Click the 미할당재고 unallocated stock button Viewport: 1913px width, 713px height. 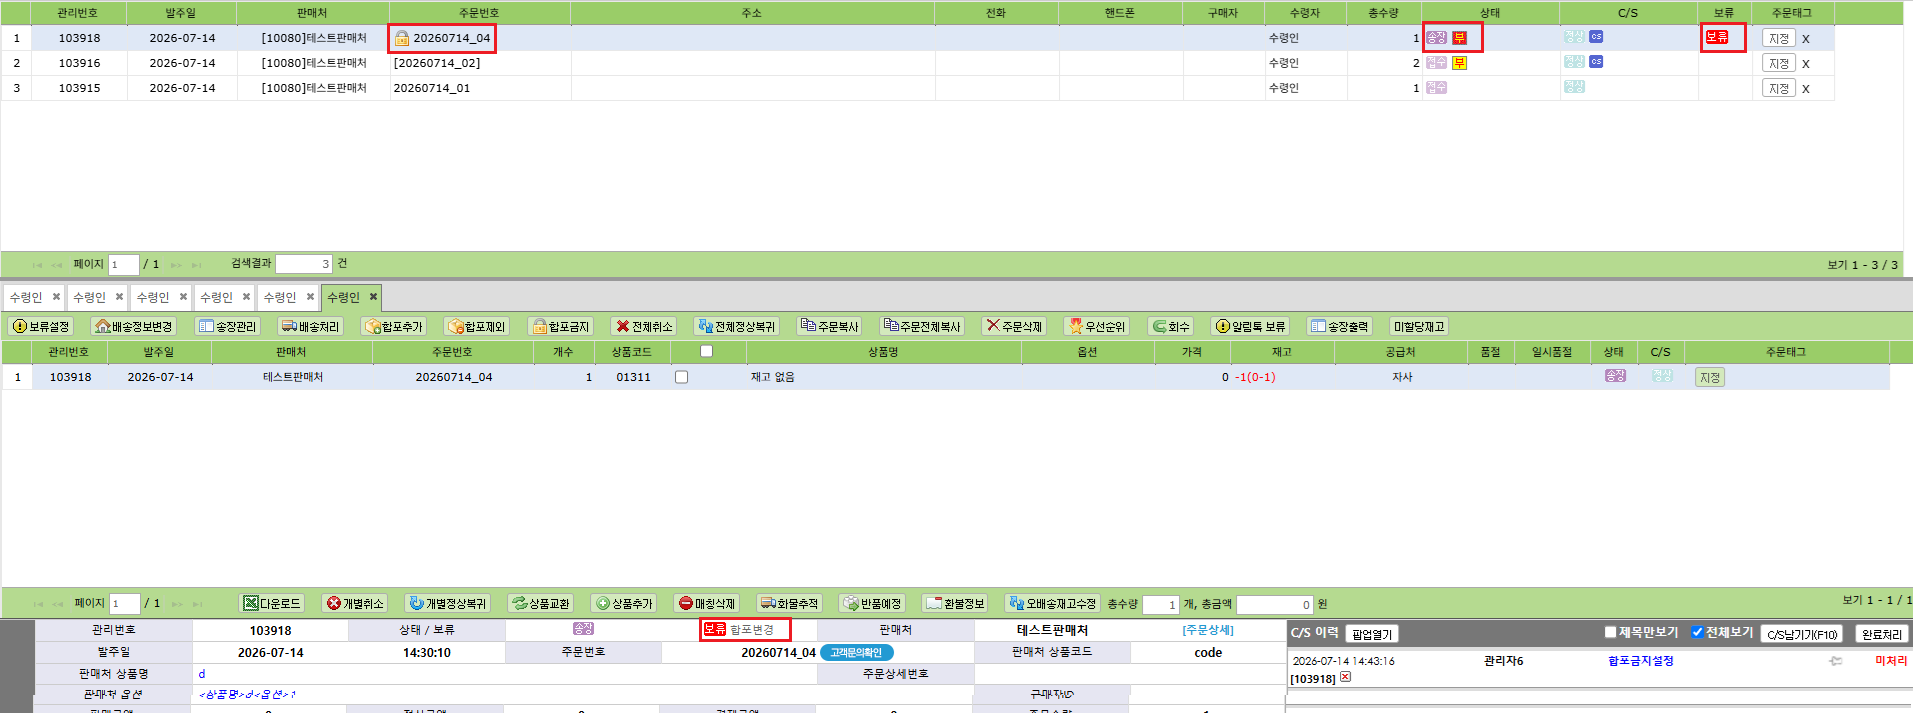(1418, 326)
